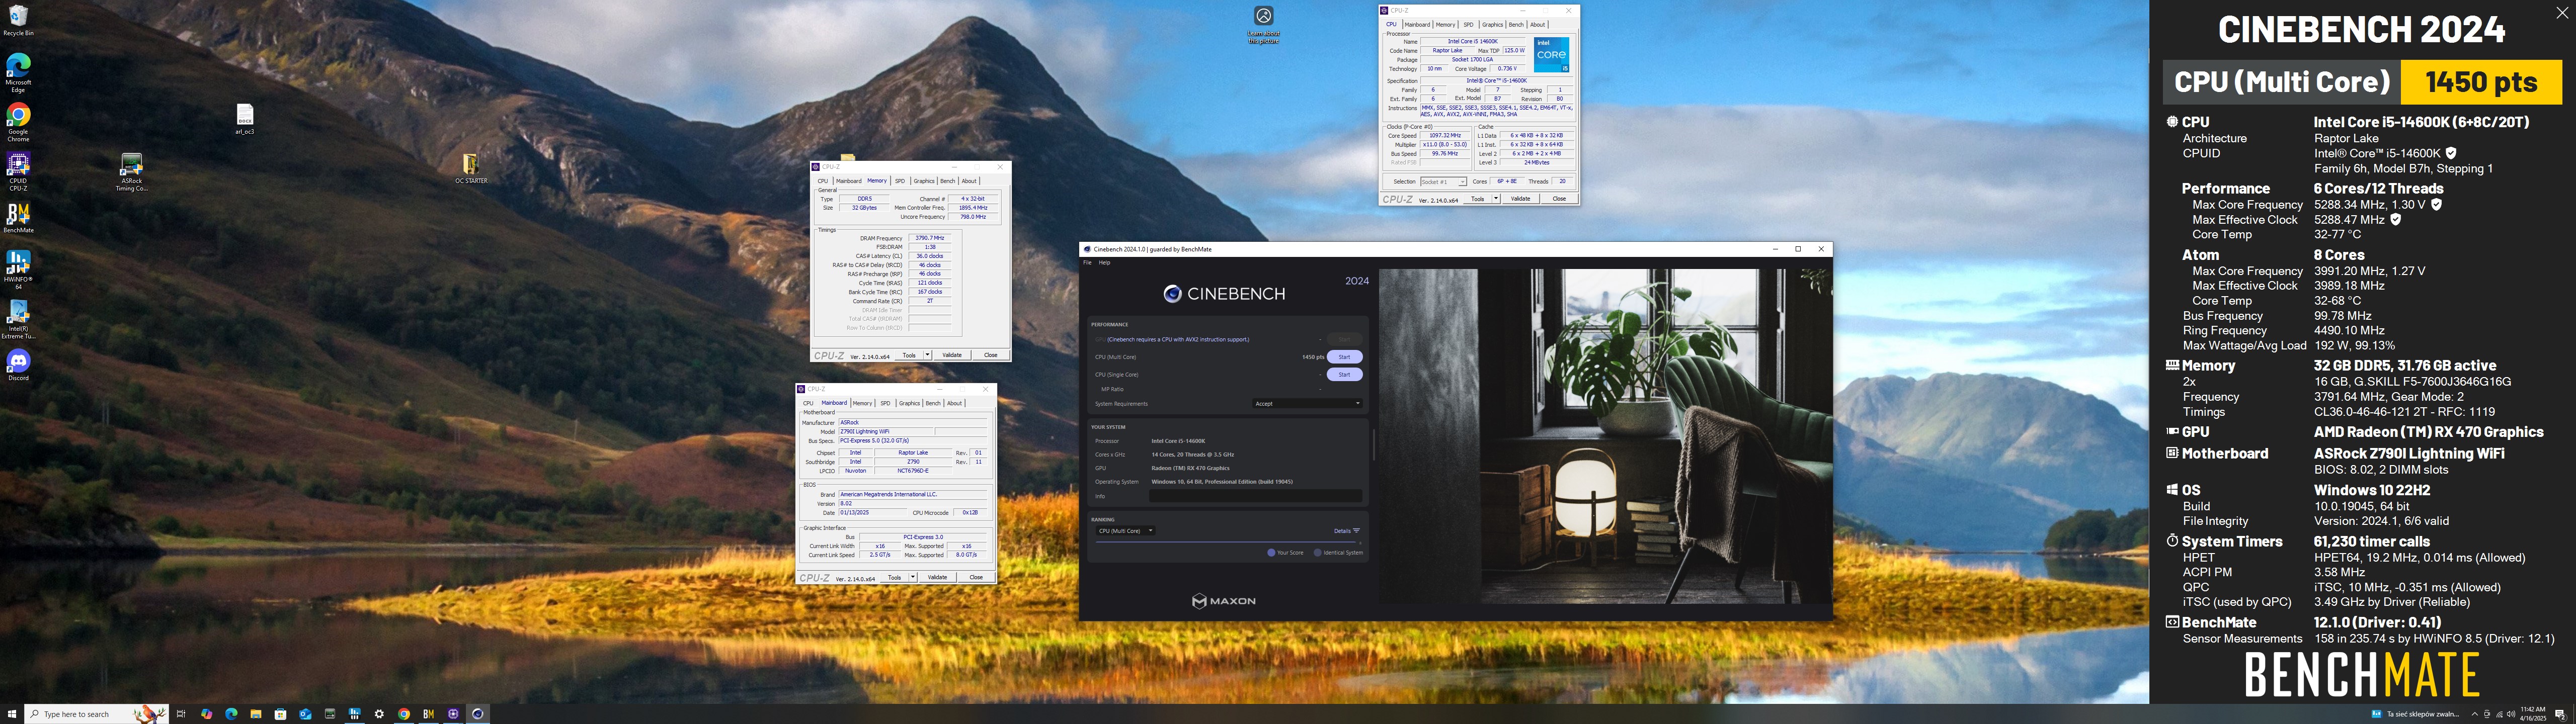Image resolution: width=2576 pixels, height=724 pixels.
Task: Click the taskbar clock showing 11:42 AM
Action: click(2533, 714)
